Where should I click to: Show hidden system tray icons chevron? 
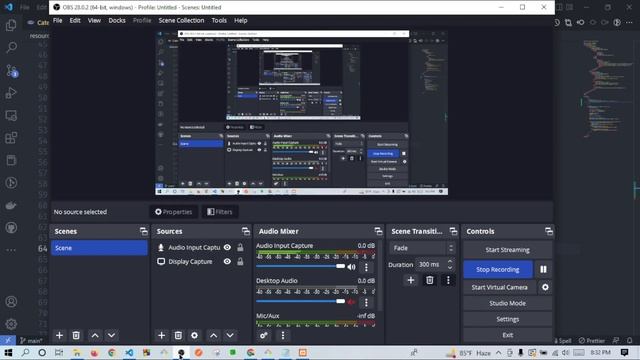click(499, 352)
